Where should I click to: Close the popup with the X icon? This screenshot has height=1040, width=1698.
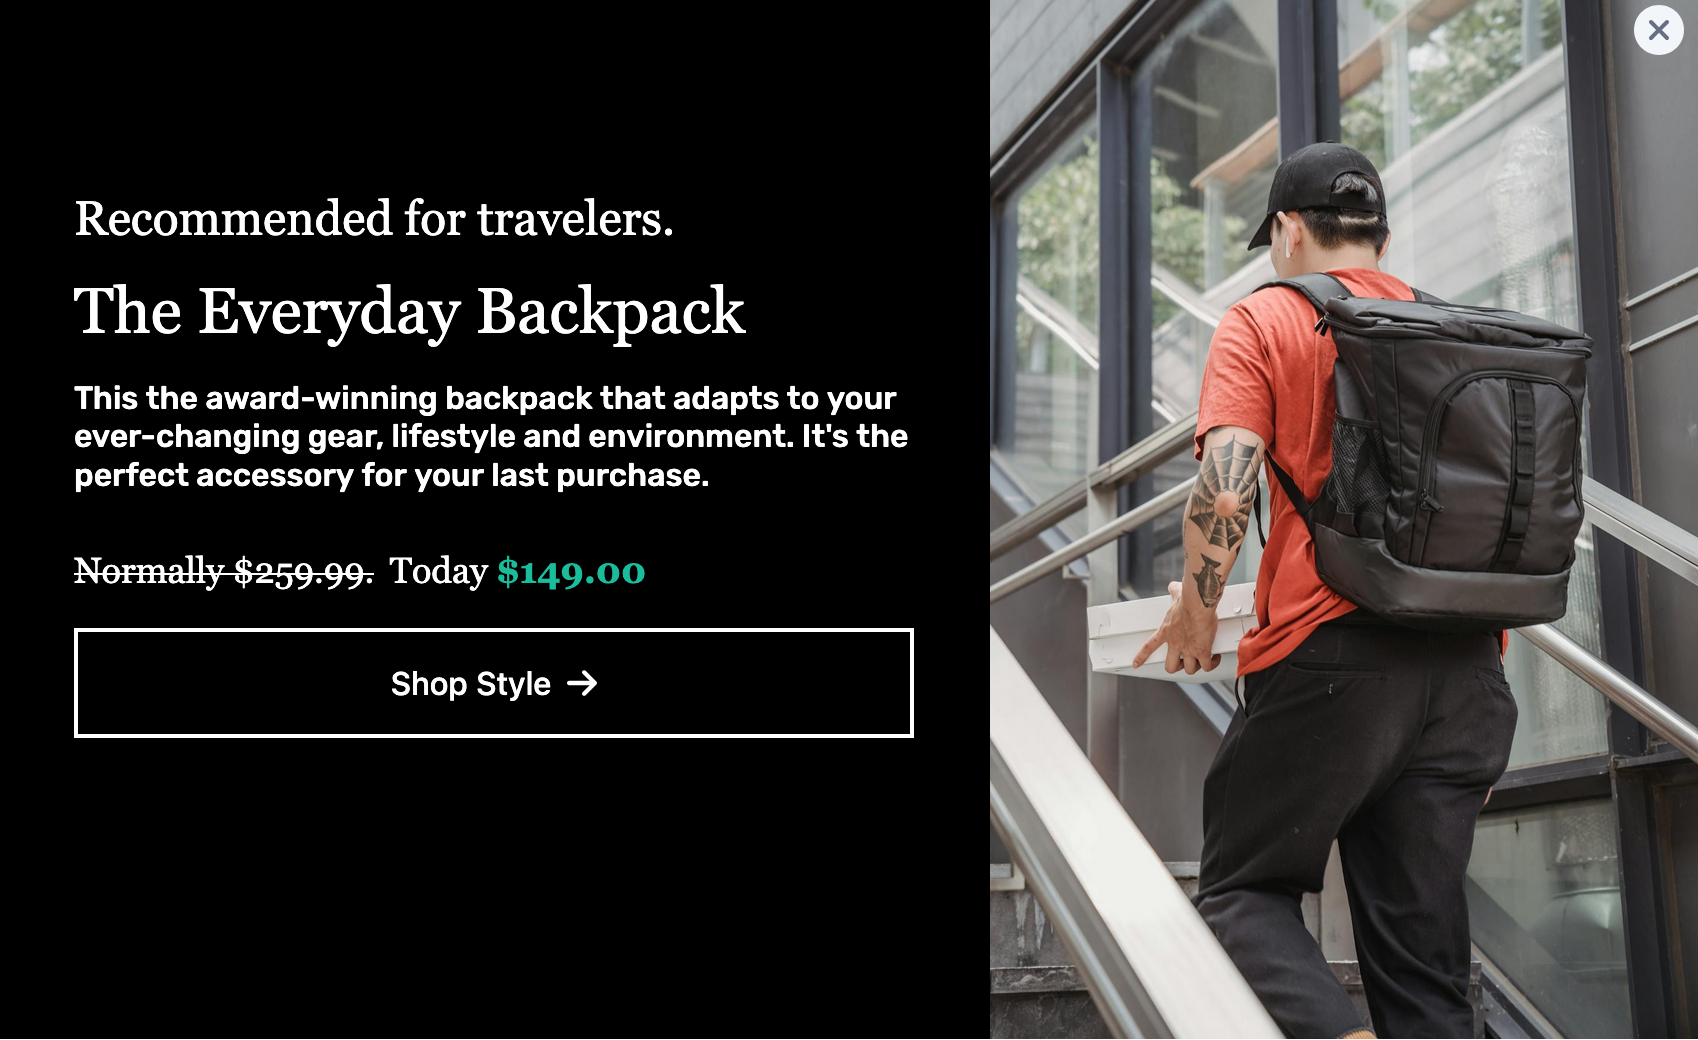pyautogui.click(x=1658, y=30)
